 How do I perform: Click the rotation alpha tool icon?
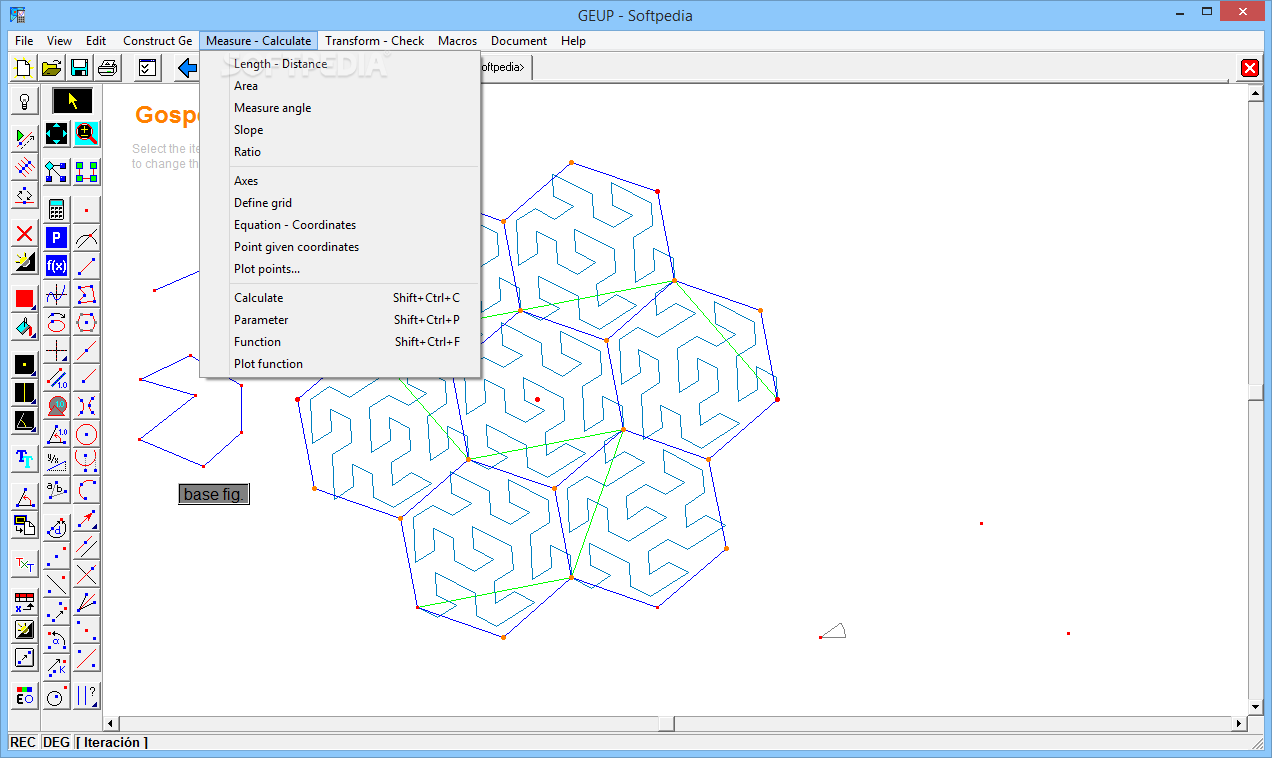(x=56, y=638)
